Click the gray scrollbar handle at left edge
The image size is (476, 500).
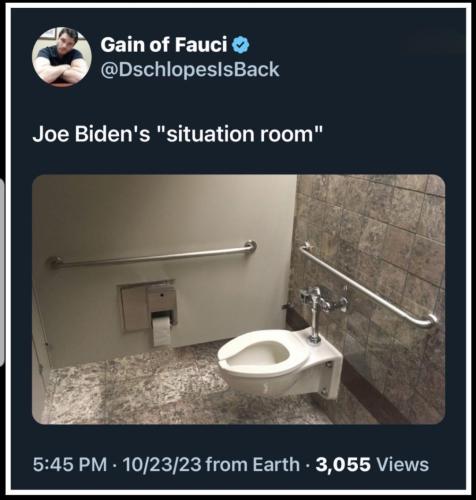tap(2, 272)
